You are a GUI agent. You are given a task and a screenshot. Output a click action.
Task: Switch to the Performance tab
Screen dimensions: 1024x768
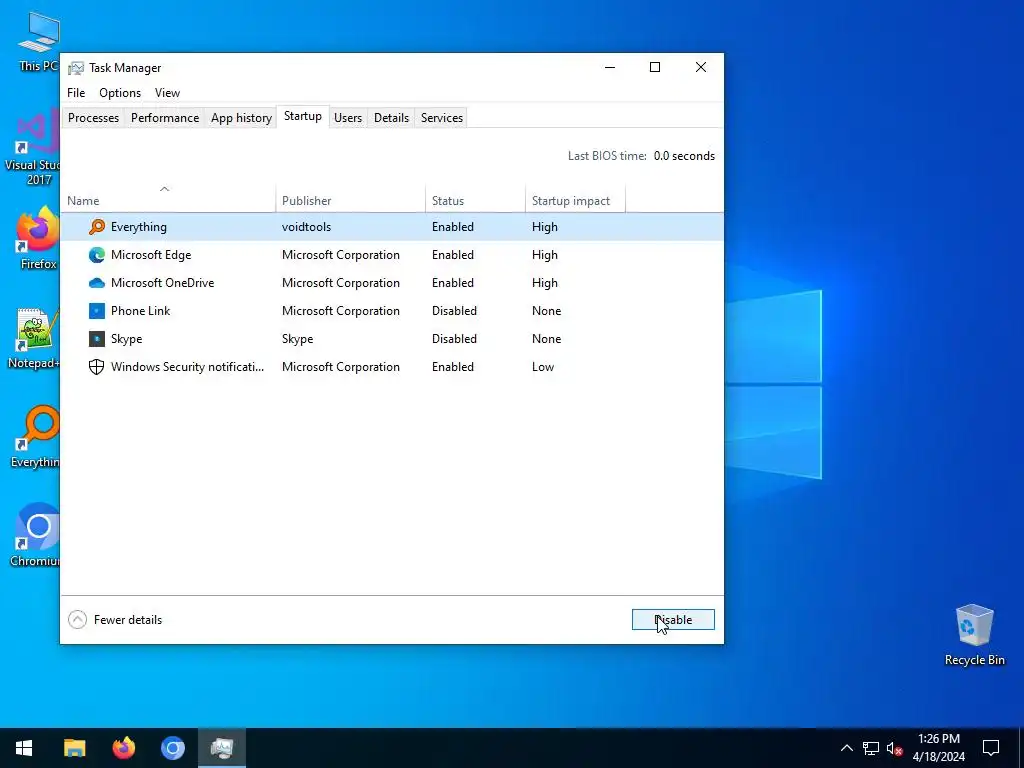[x=165, y=118]
